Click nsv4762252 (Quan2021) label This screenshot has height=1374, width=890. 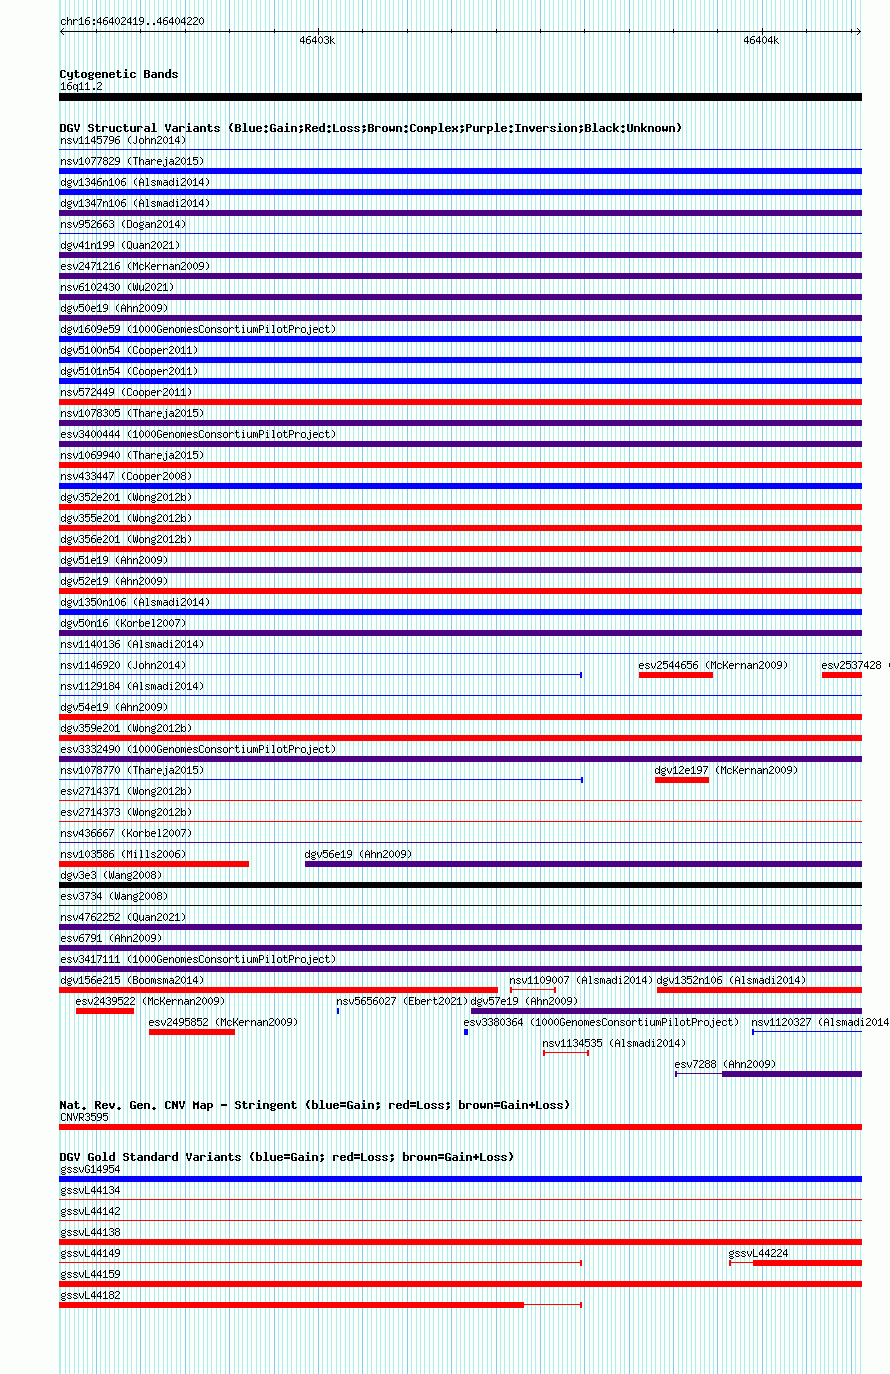pos(123,917)
